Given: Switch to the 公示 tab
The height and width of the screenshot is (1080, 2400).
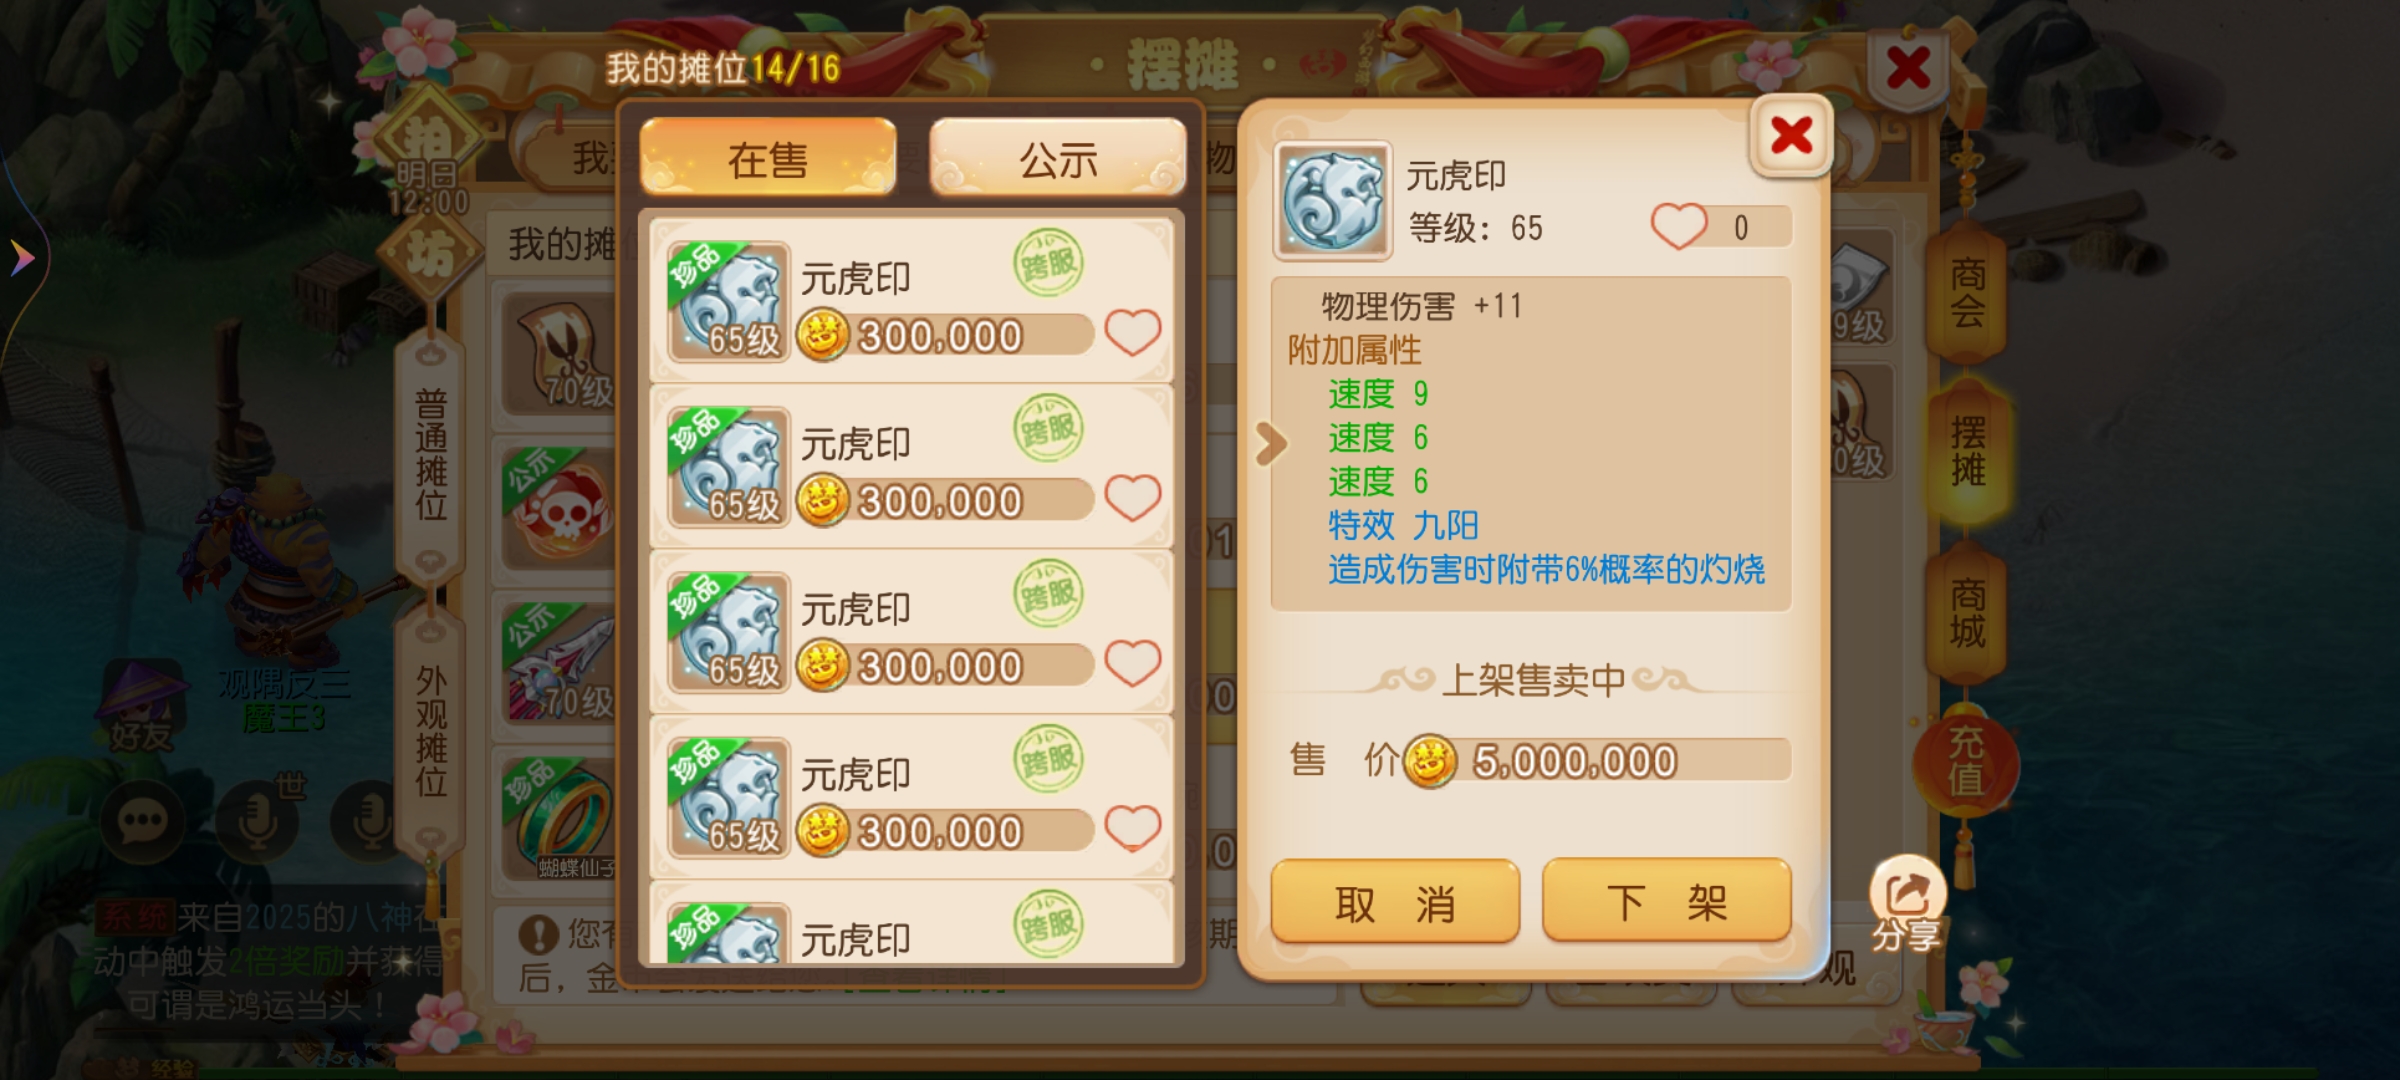Looking at the screenshot, I should click(1058, 158).
